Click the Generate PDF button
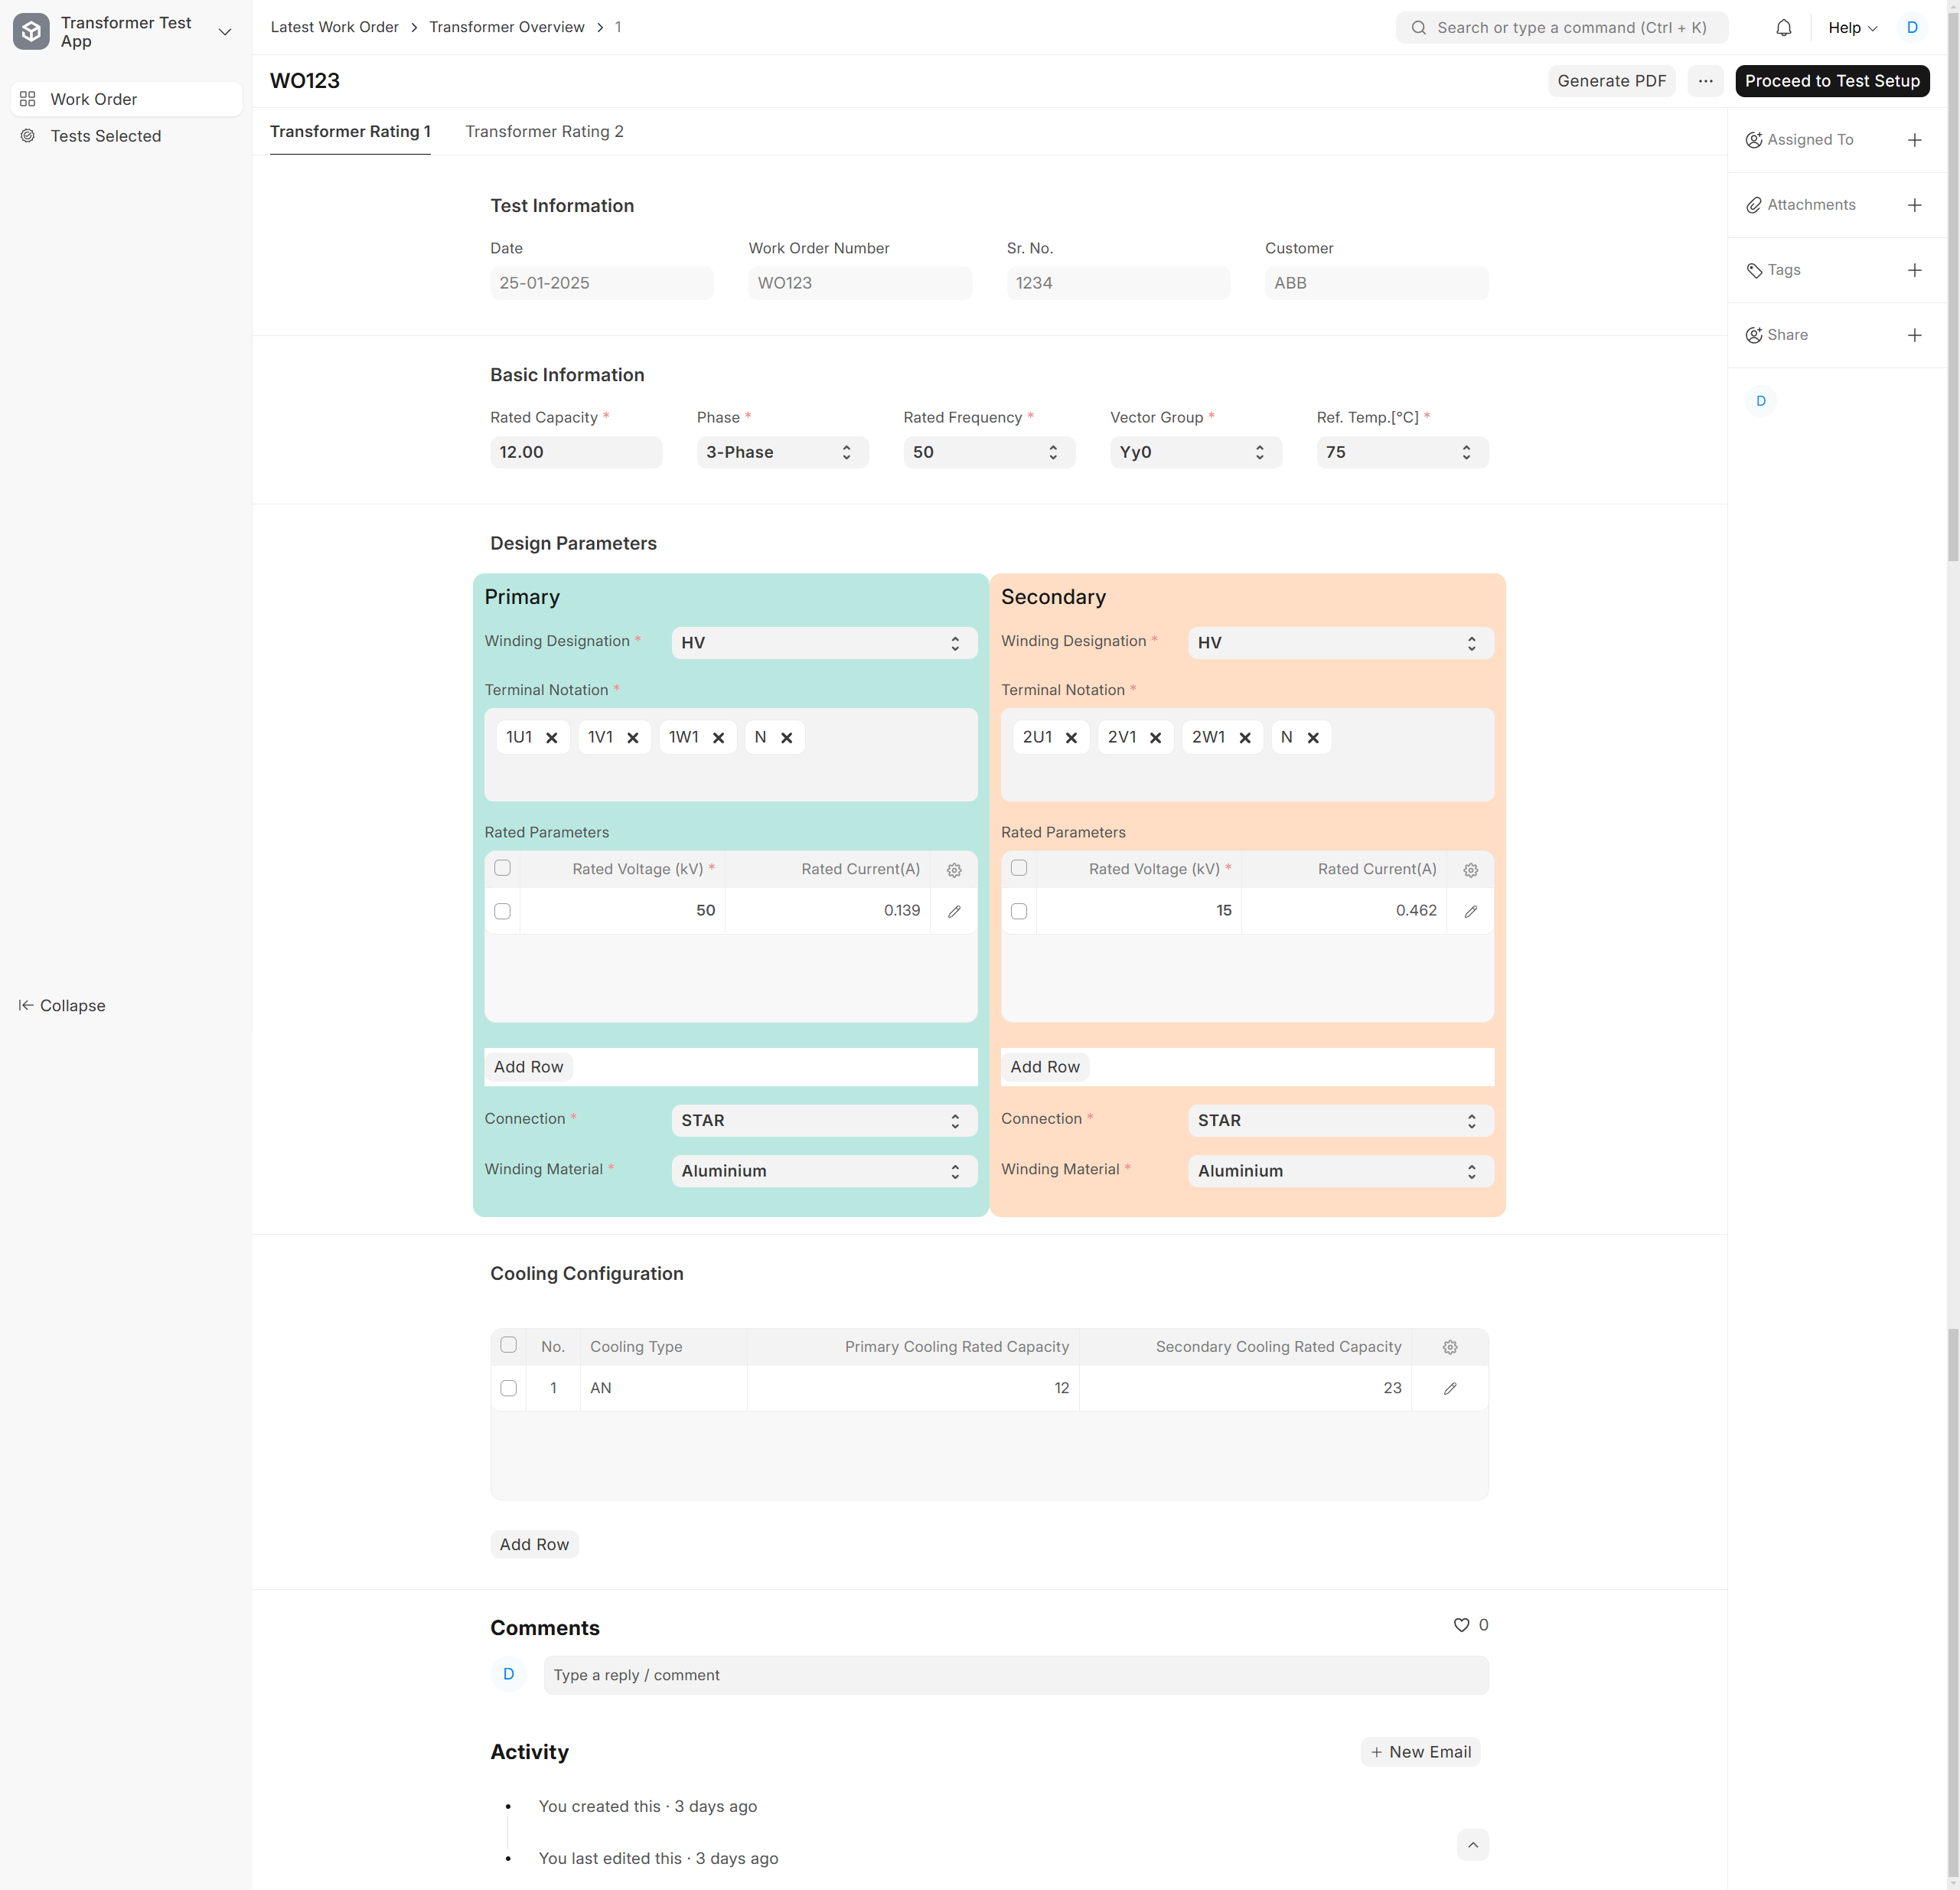1960x1890 pixels. pos(1611,81)
